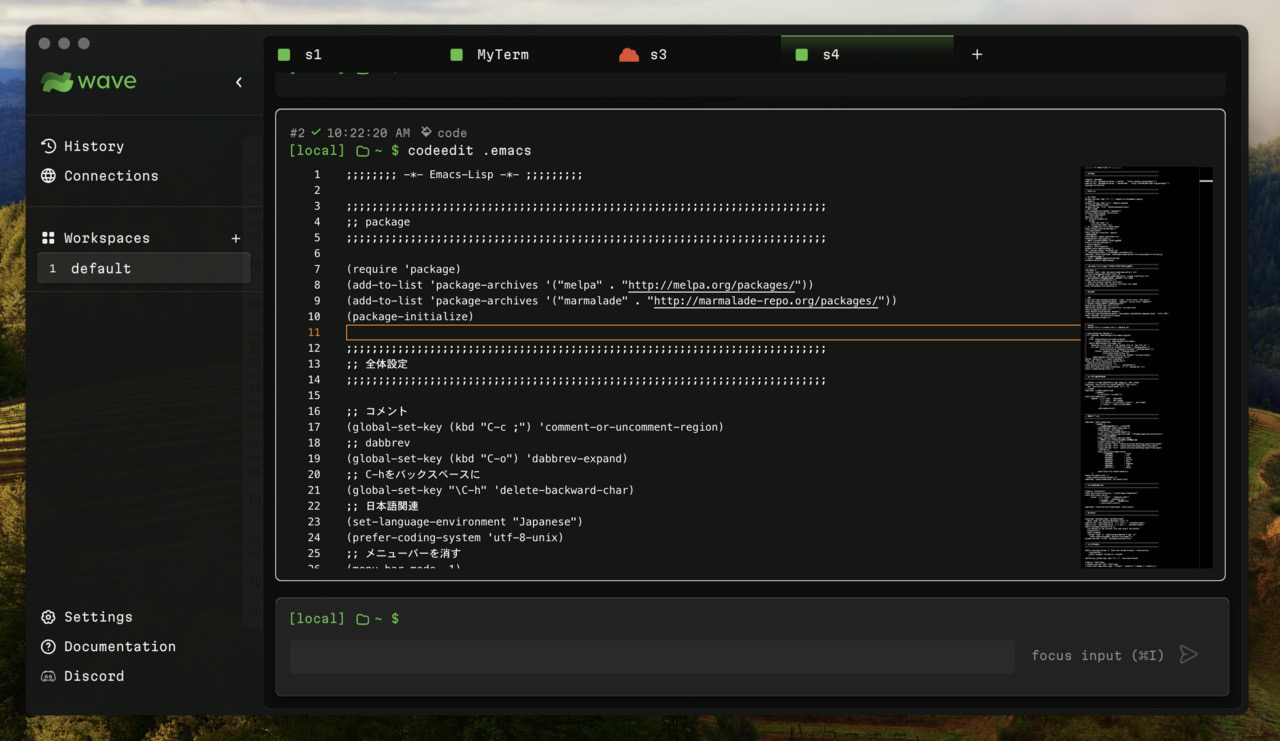The image size is (1280, 741).
Task: Open Settings from sidebar
Action: [97, 617]
